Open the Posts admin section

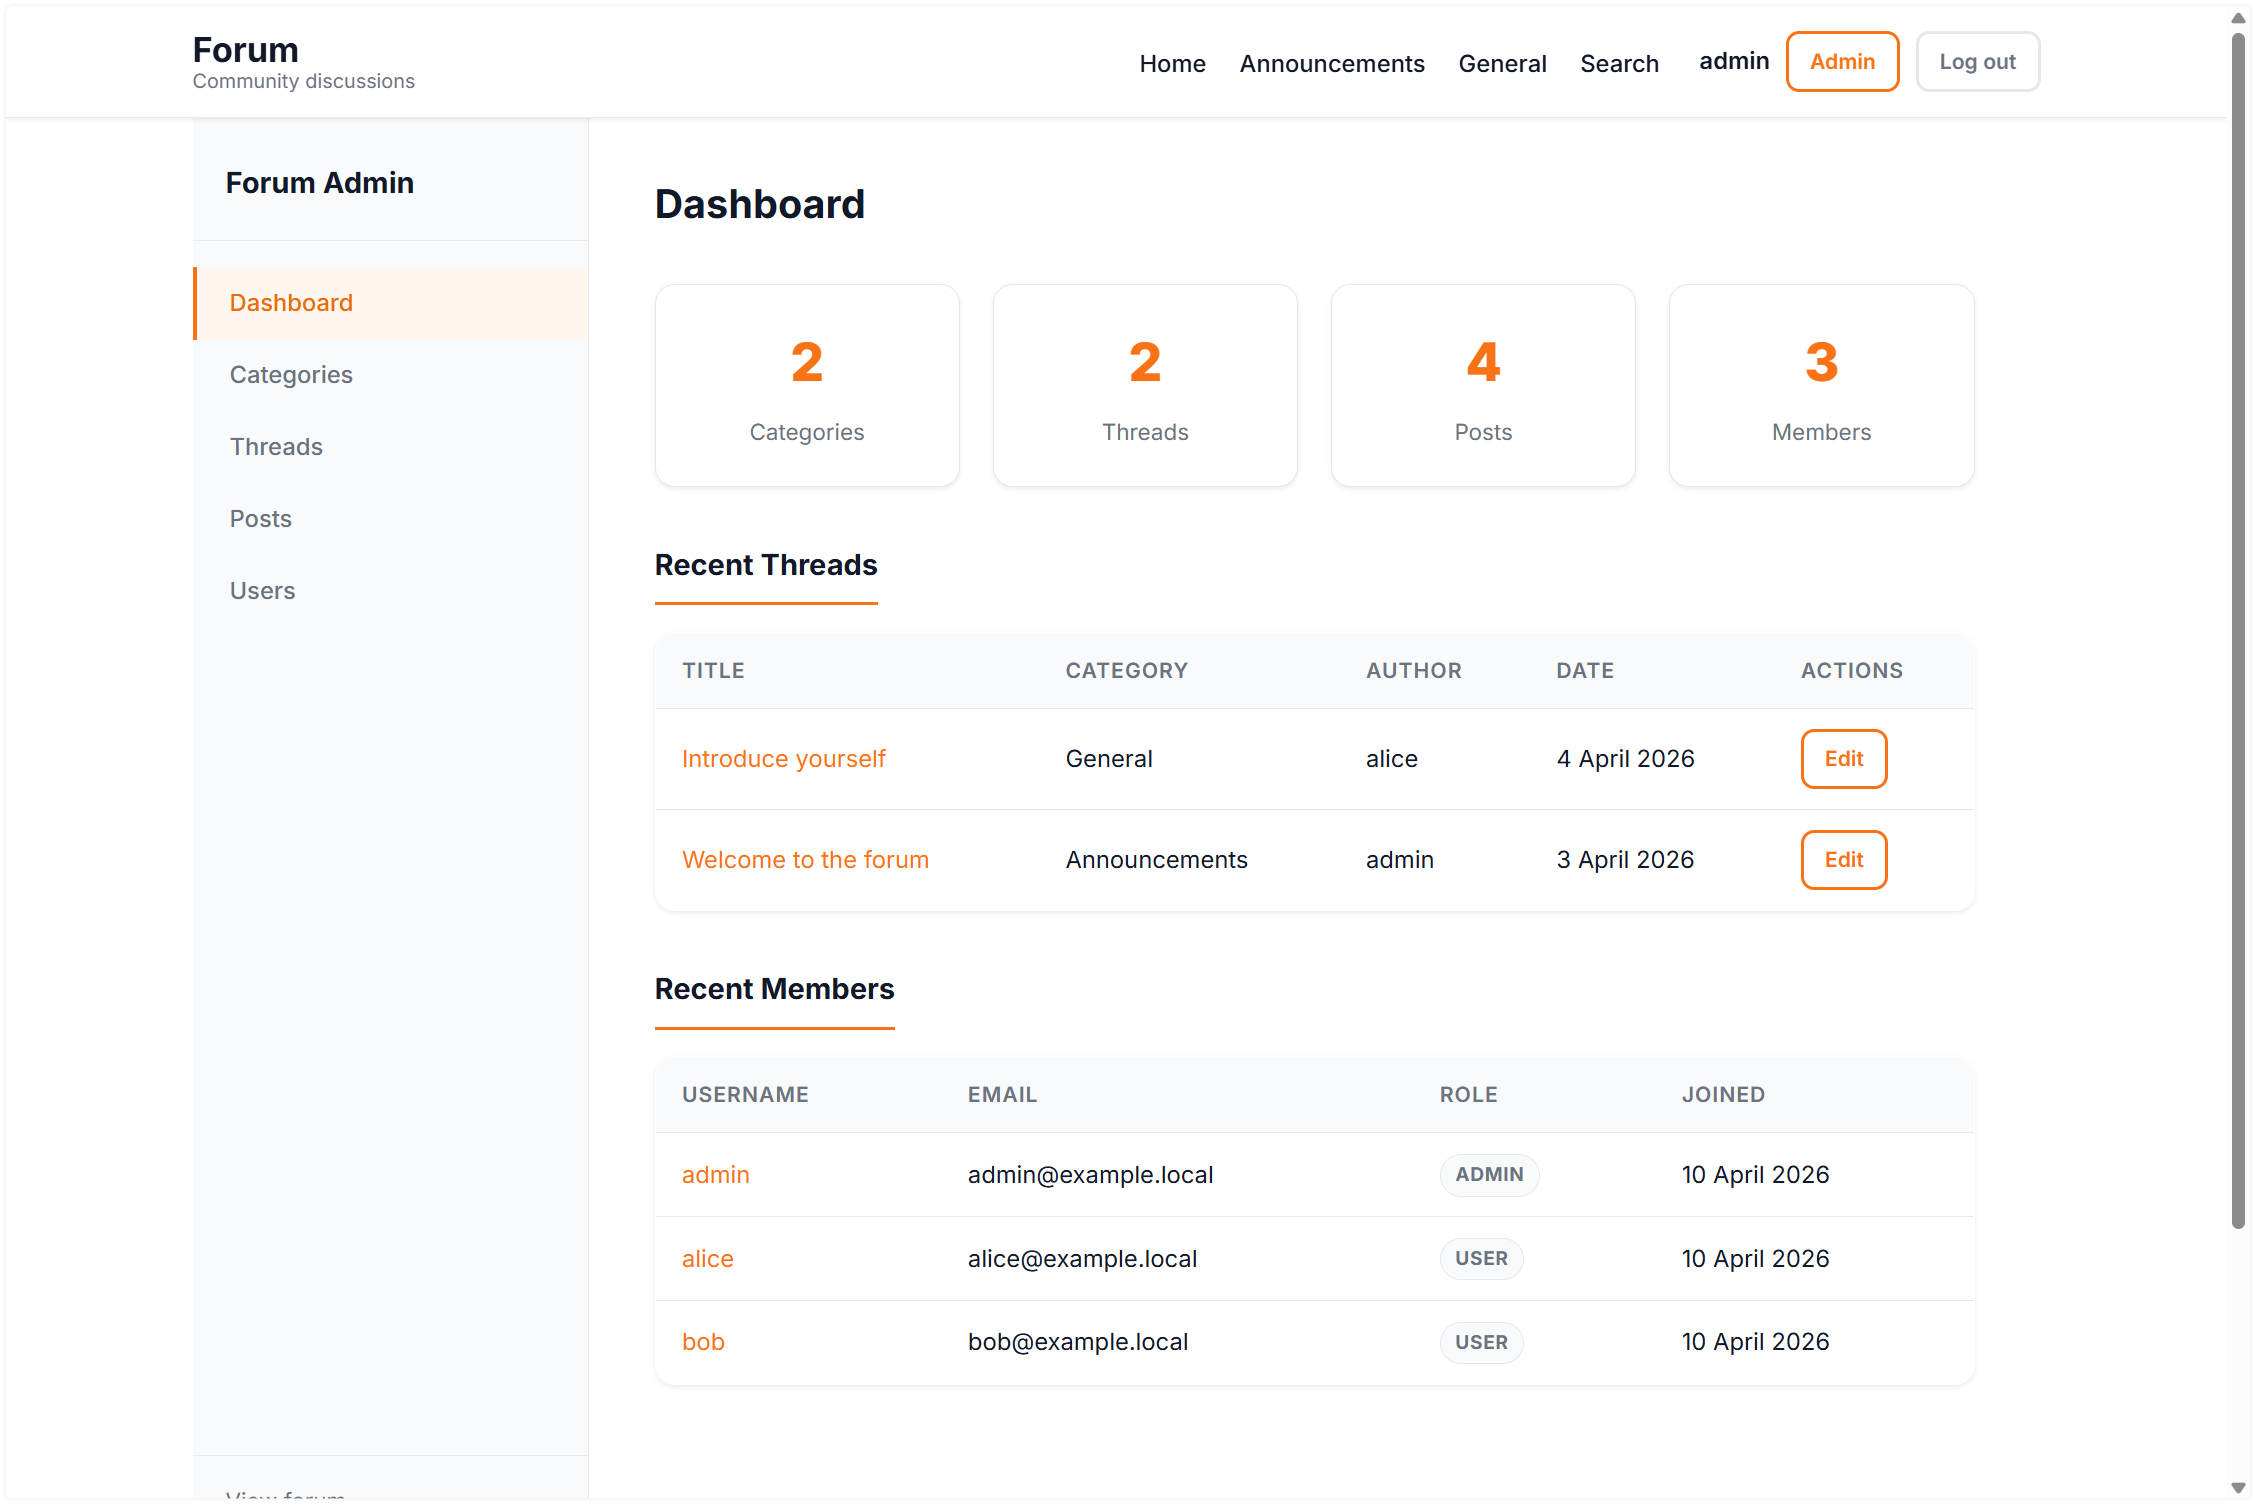[x=260, y=518]
